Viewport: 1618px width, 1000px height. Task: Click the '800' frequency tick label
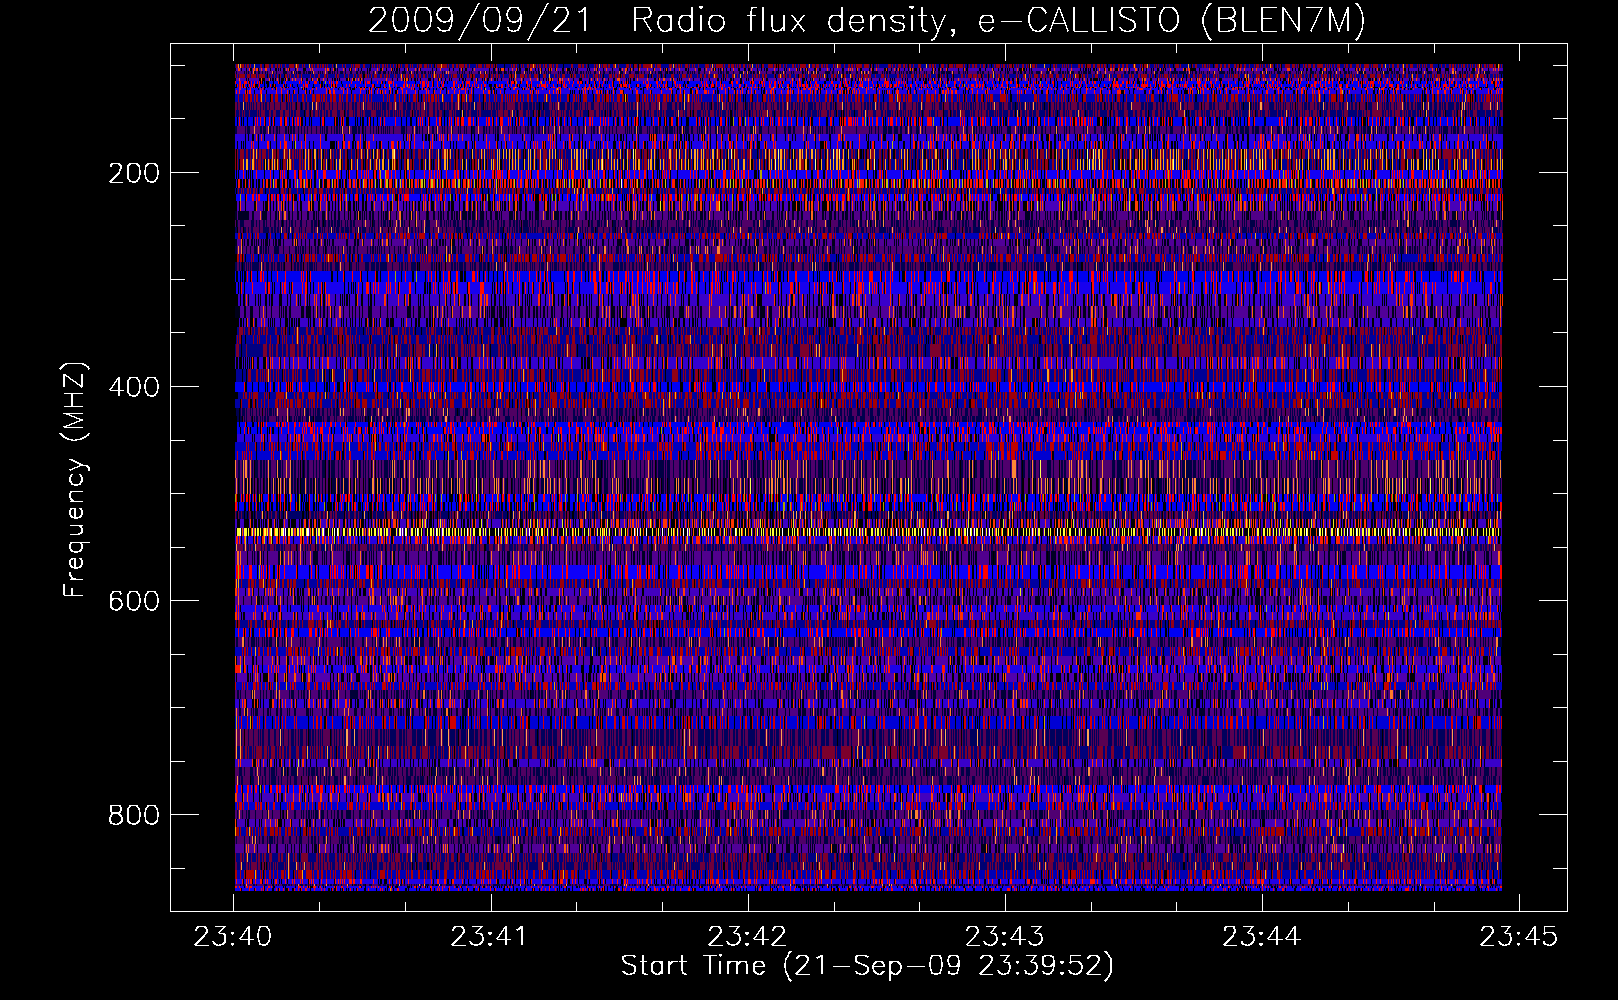coord(134,815)
